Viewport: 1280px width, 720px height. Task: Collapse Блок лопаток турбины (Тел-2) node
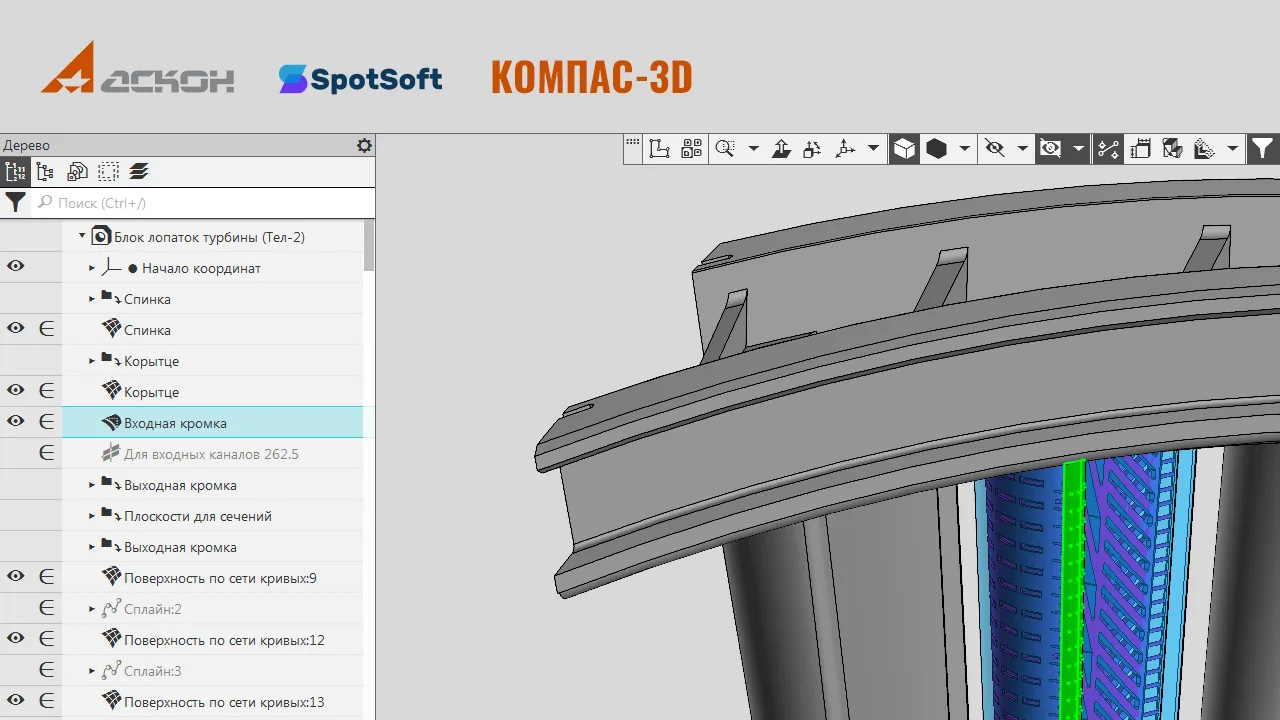tap(82, 237)
